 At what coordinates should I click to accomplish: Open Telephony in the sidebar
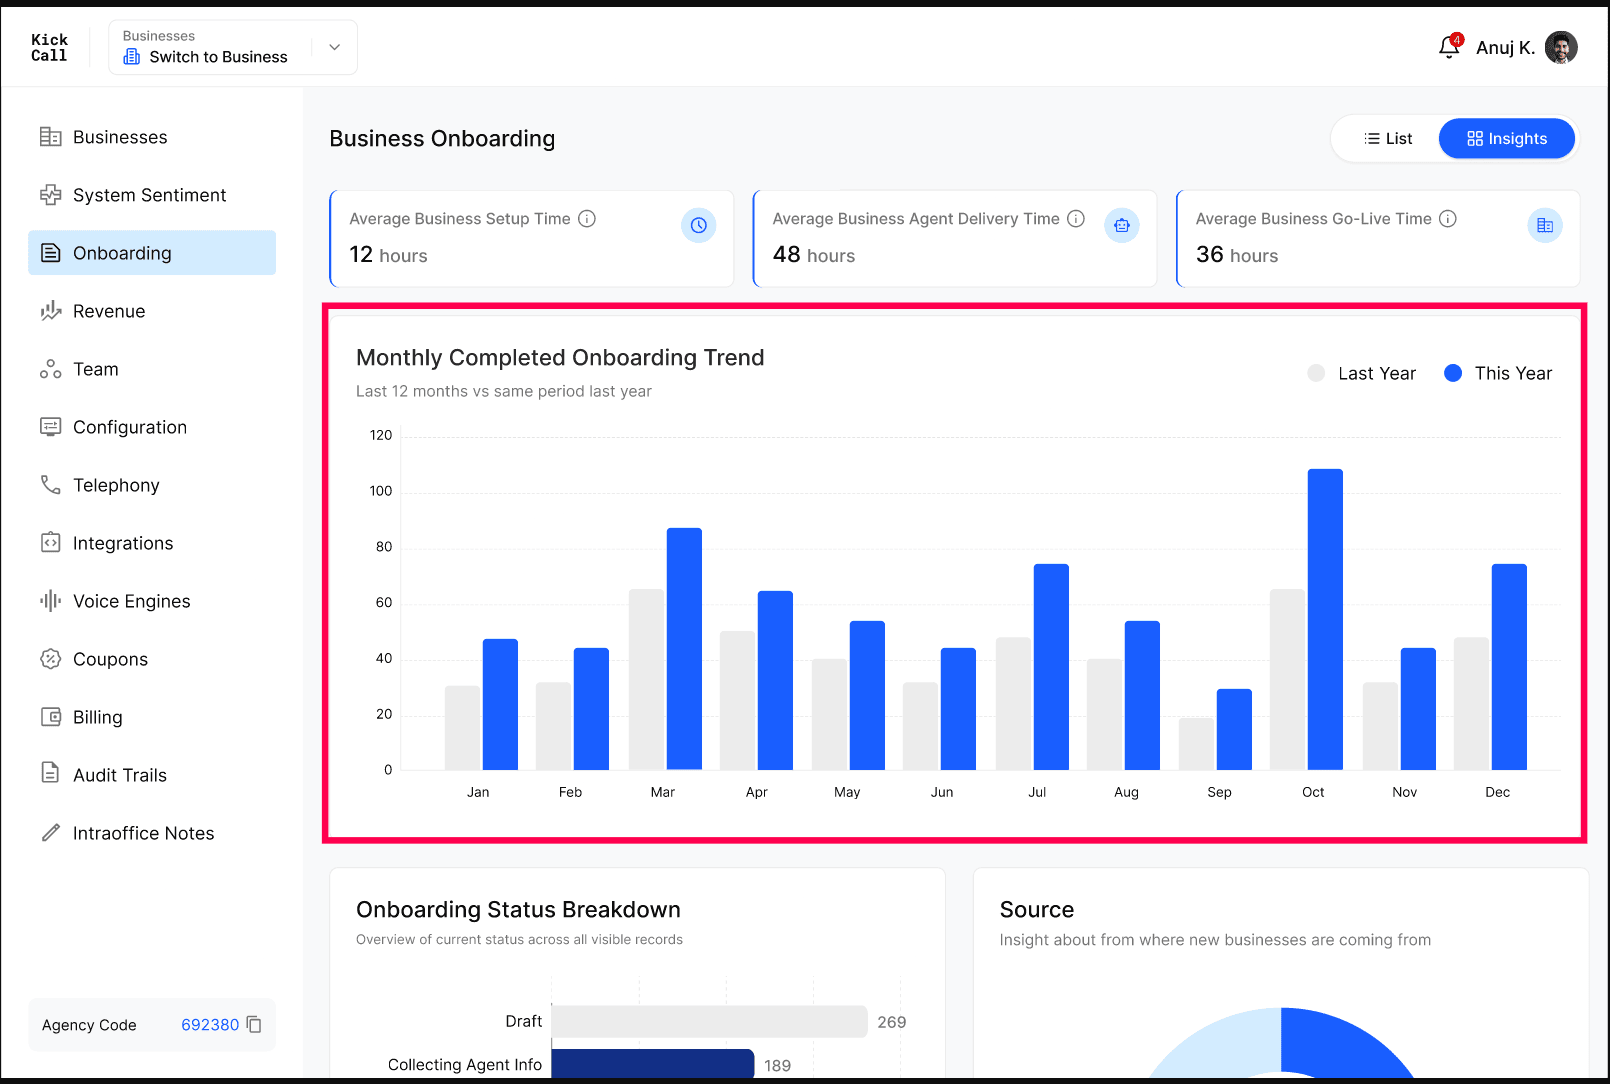tap(152, 485)
